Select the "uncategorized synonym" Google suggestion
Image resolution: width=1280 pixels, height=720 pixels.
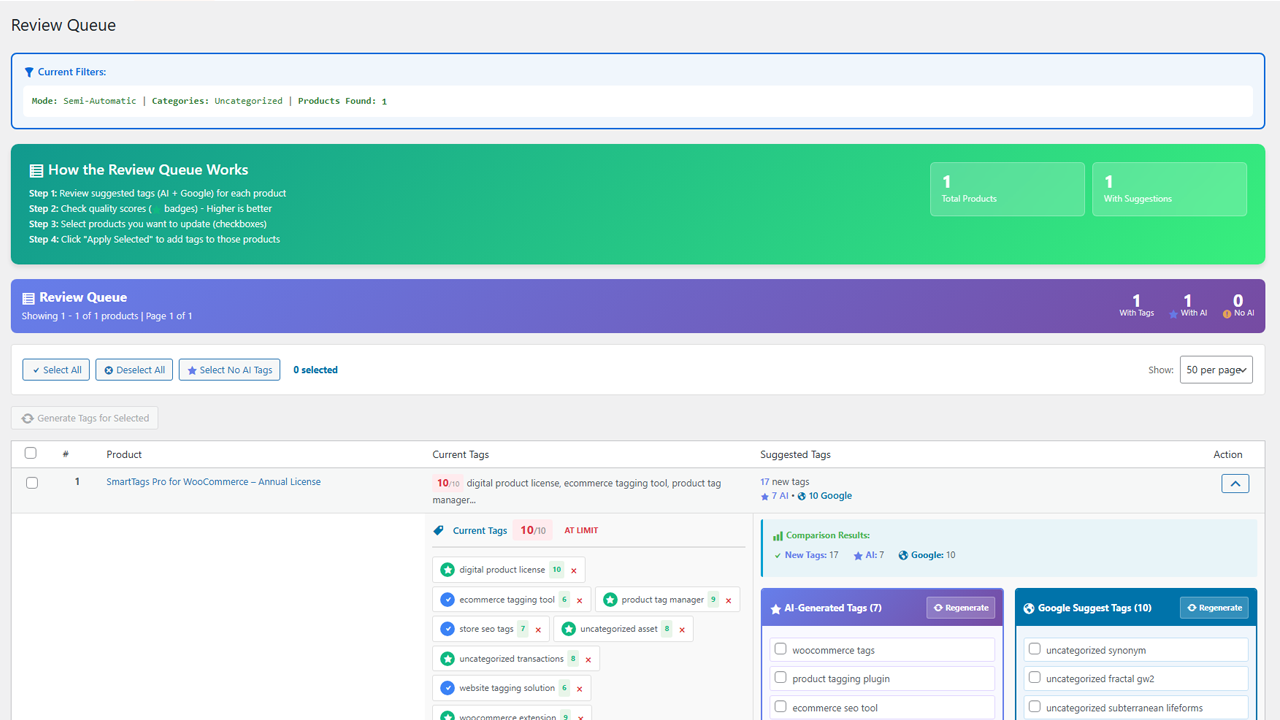(1034, 648)
